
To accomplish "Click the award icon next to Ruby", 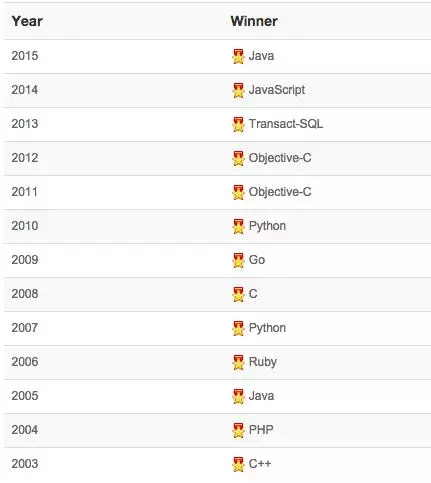I will [238, 362].
